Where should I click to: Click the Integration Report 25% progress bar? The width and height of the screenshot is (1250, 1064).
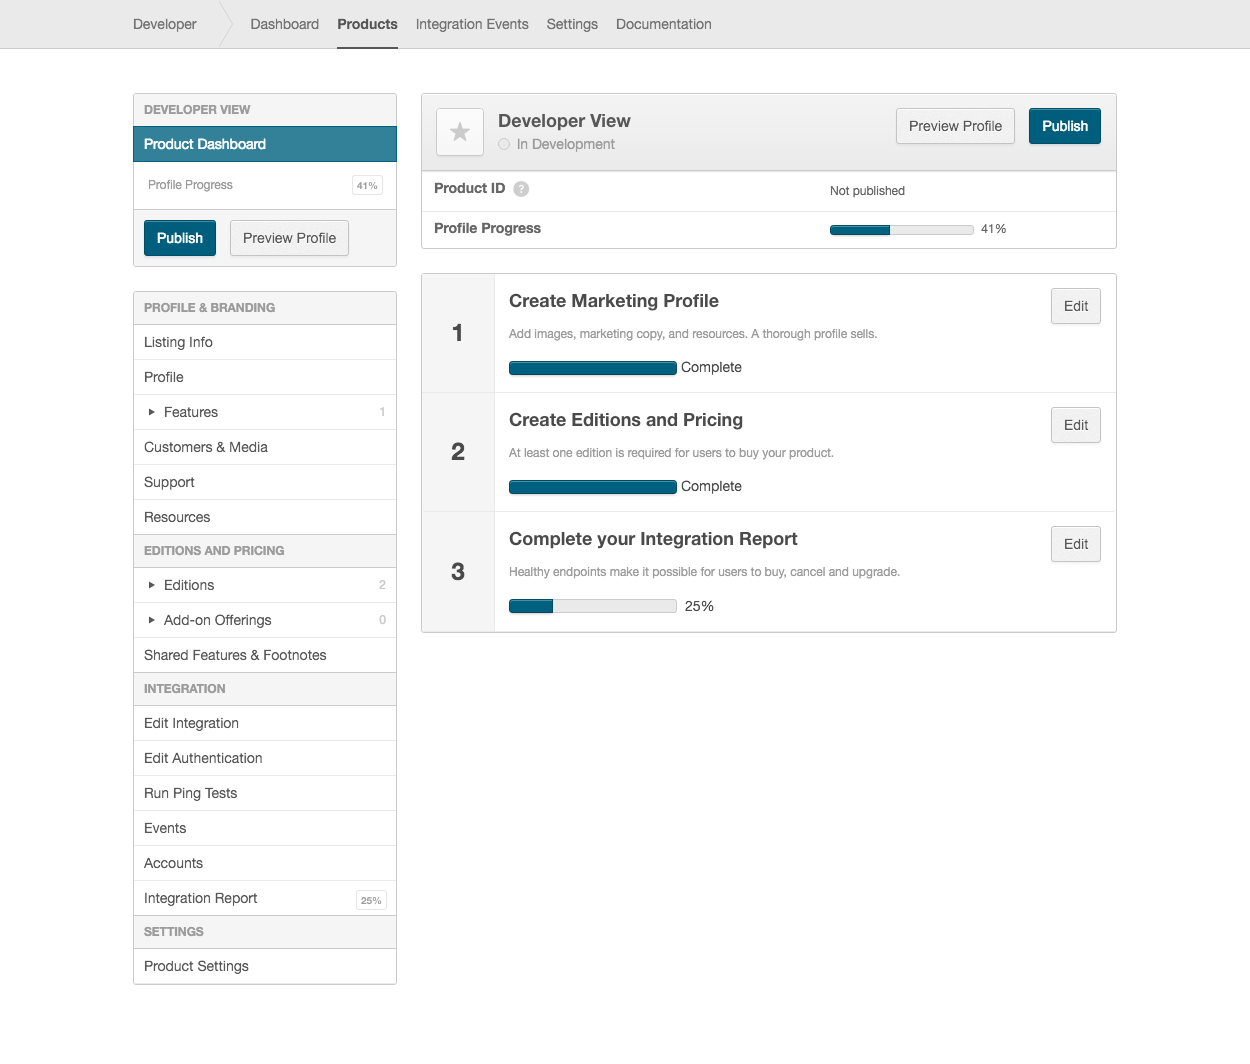pos(593,606)
